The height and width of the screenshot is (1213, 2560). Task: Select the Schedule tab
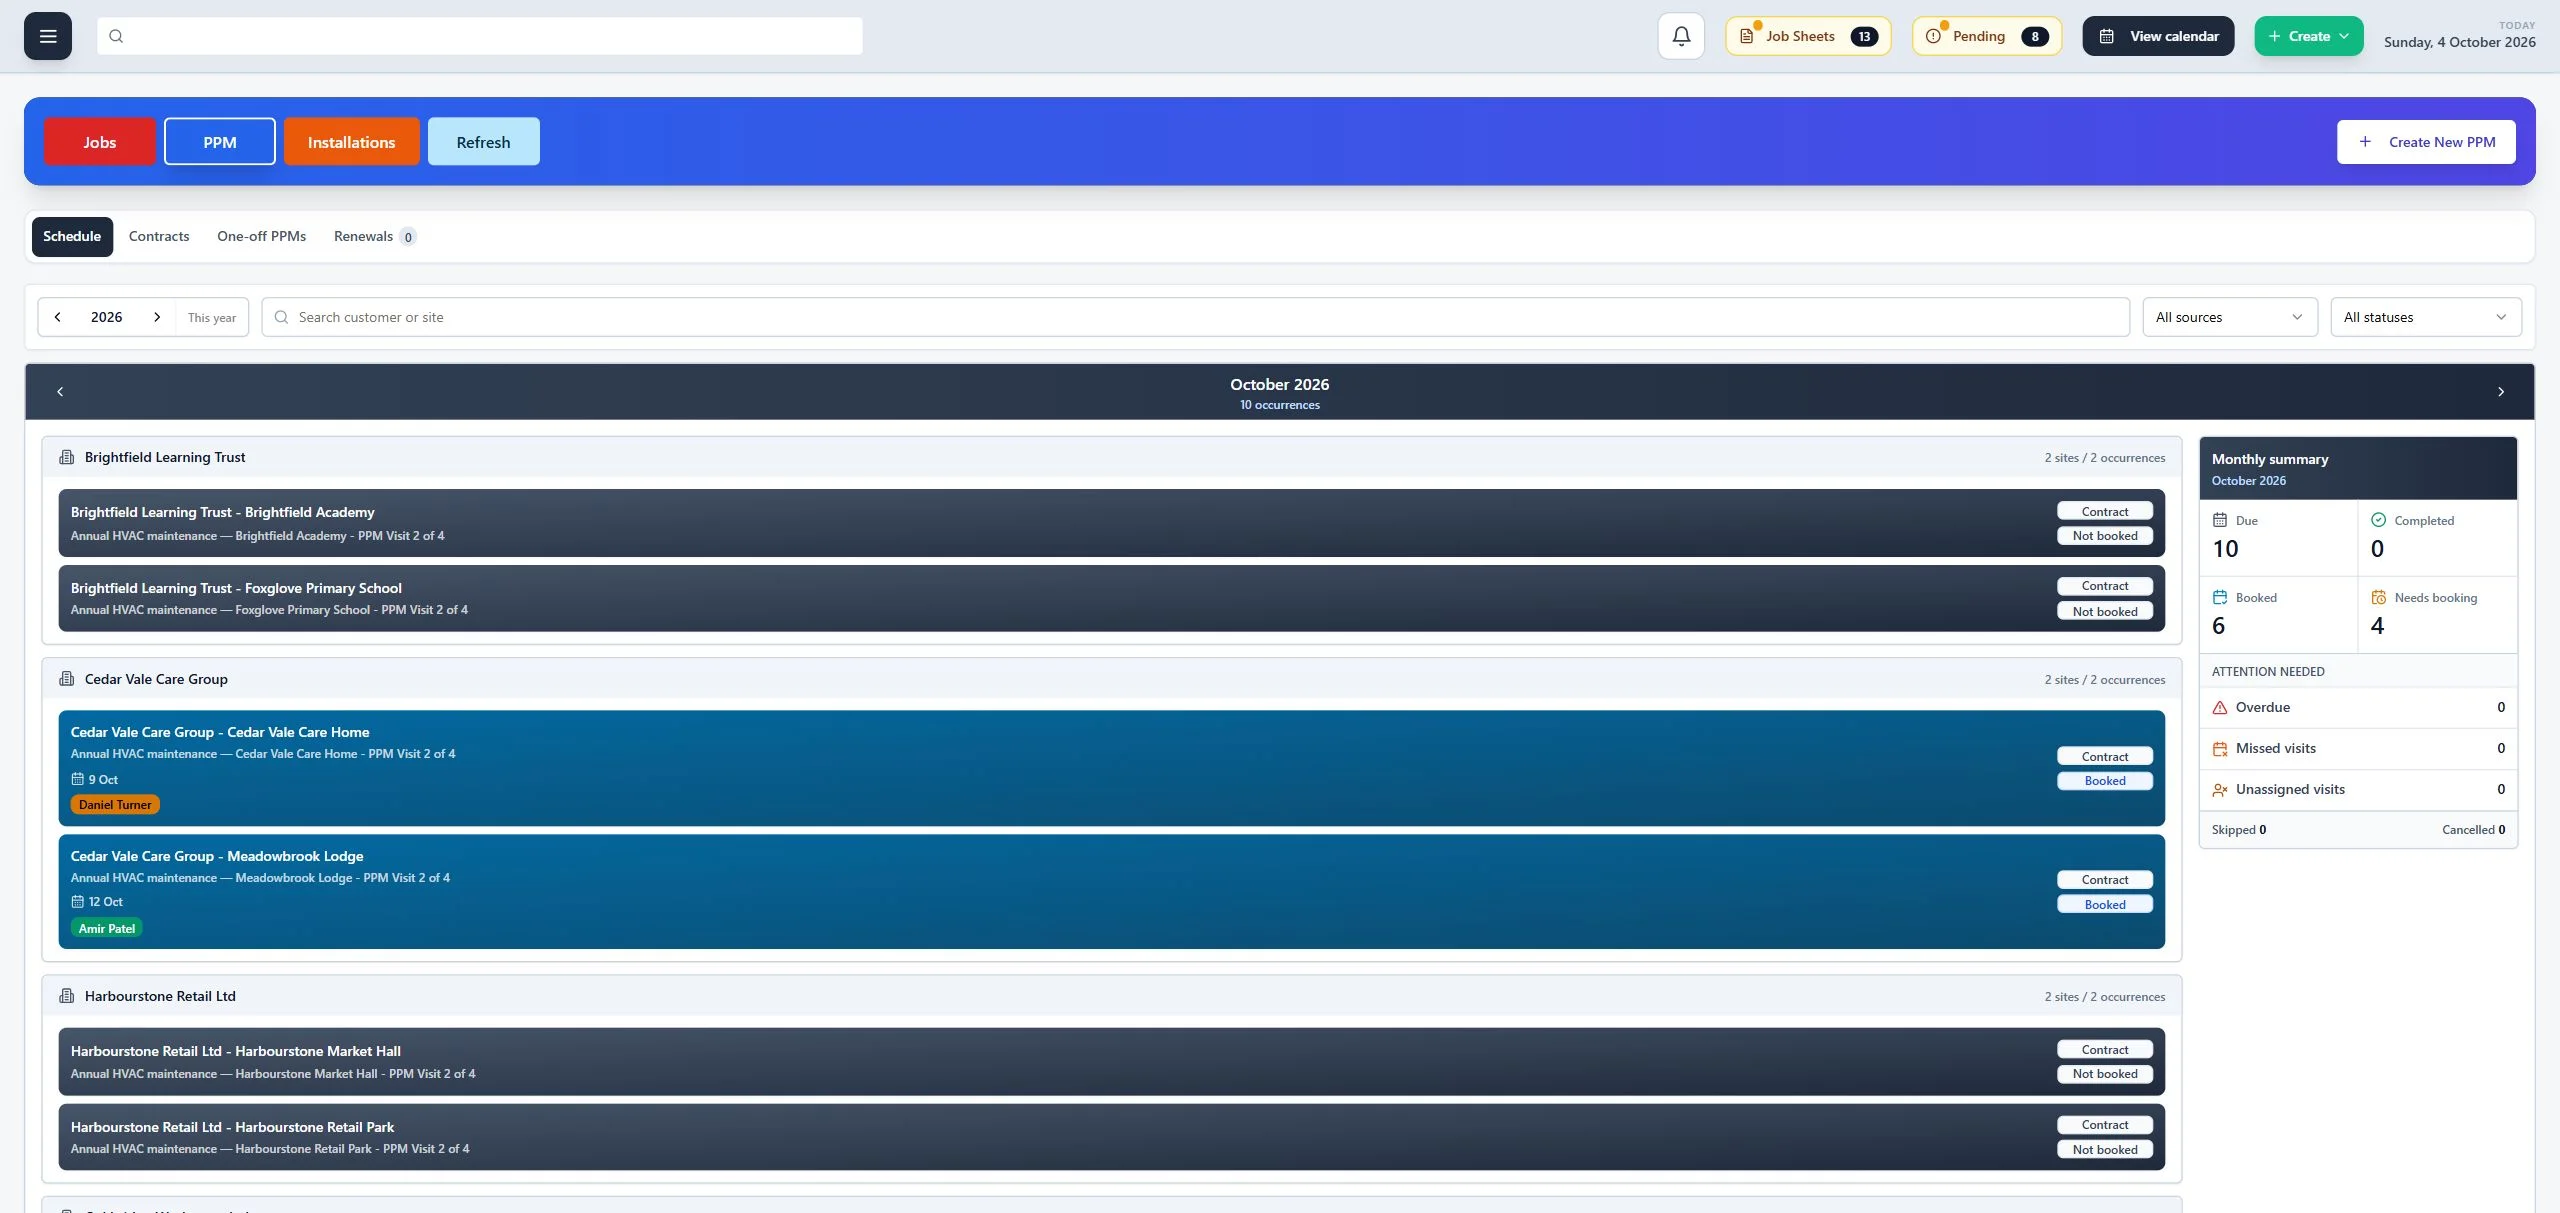pos(72,236)
